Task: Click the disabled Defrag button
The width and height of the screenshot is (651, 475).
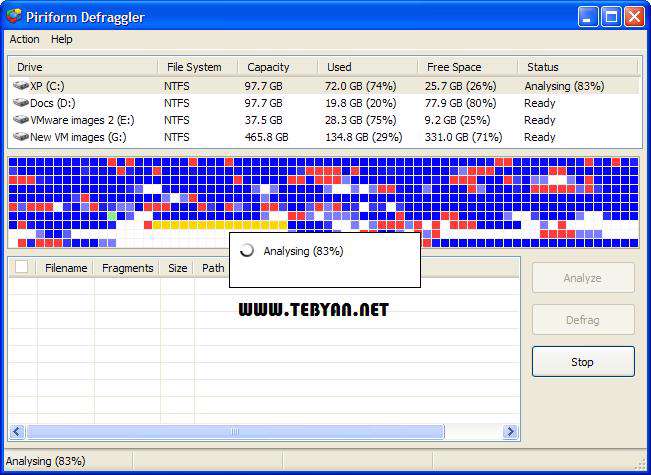Action: coord(583,320)
